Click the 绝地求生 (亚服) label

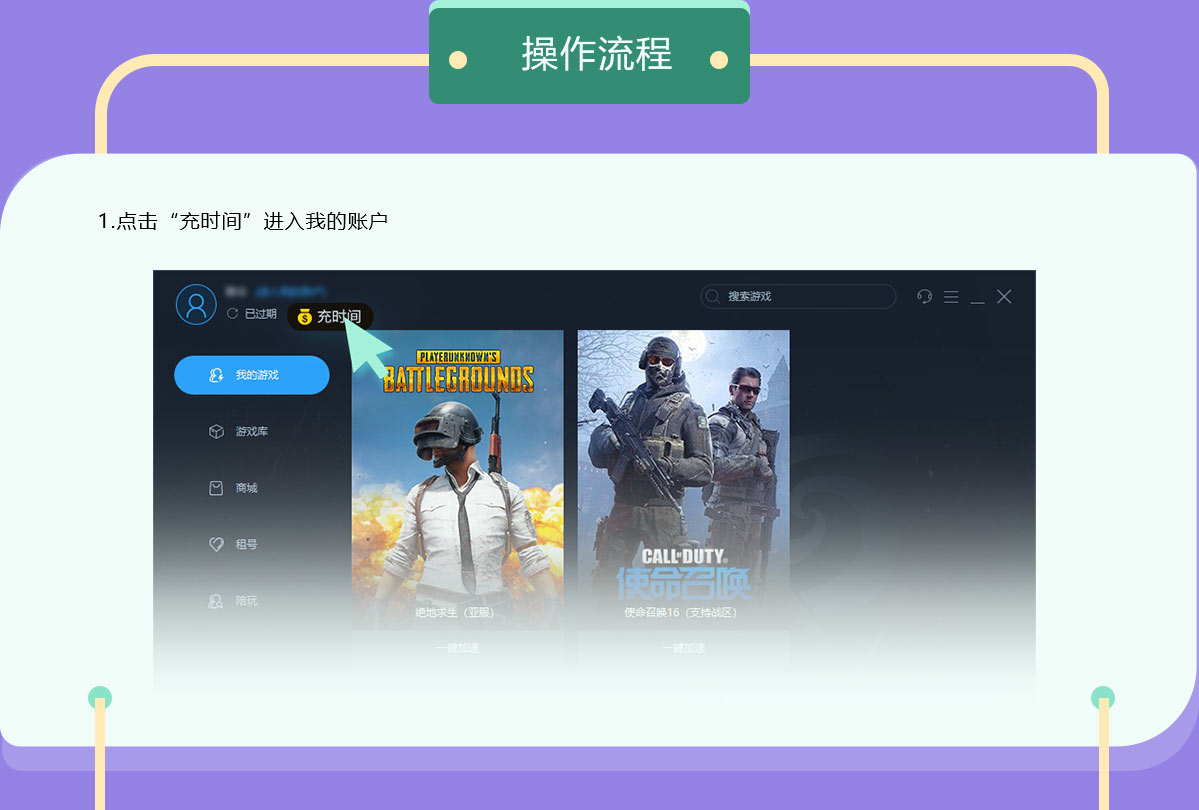coord(455,613)
